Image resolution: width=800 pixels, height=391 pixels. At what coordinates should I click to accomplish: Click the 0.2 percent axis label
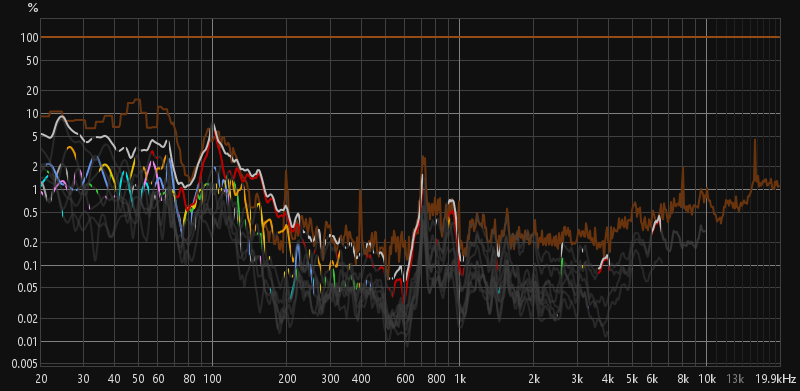pos(32,243)
